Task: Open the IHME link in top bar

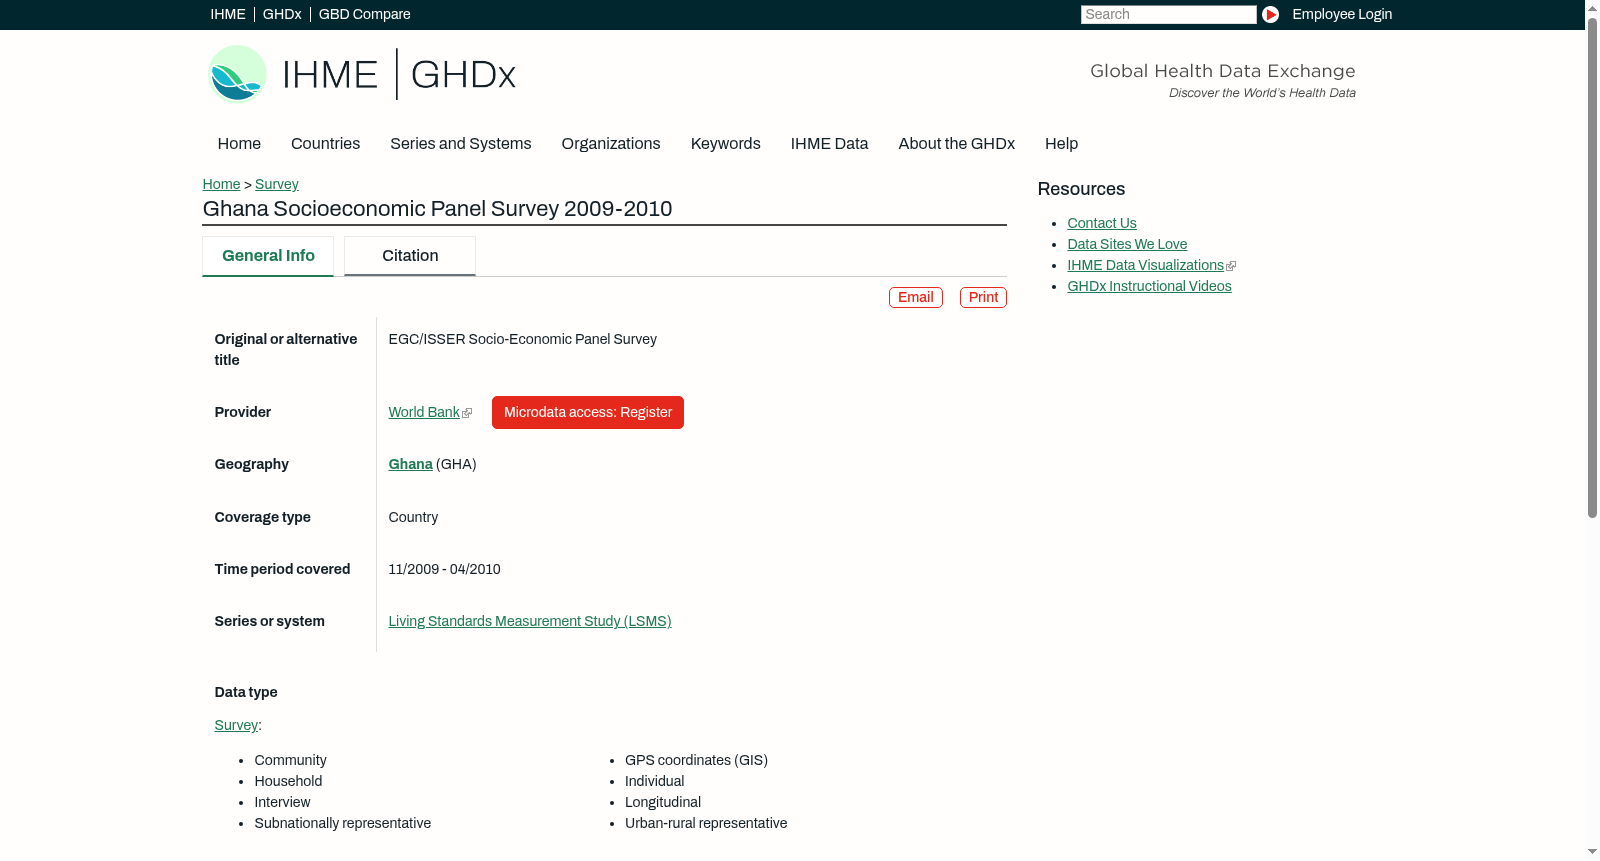Action: tap(228, 14)
